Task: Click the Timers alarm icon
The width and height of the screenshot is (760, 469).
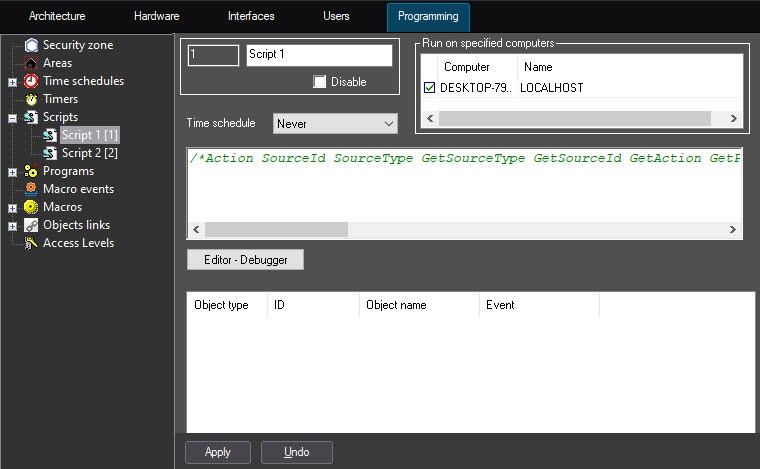Action: point(32,99)
